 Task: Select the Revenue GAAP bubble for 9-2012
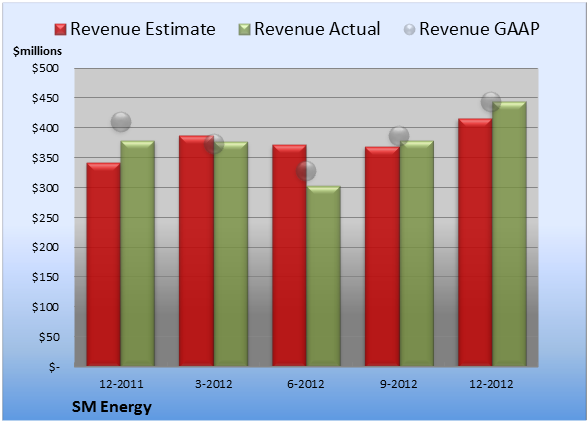(x=399, y=136)
